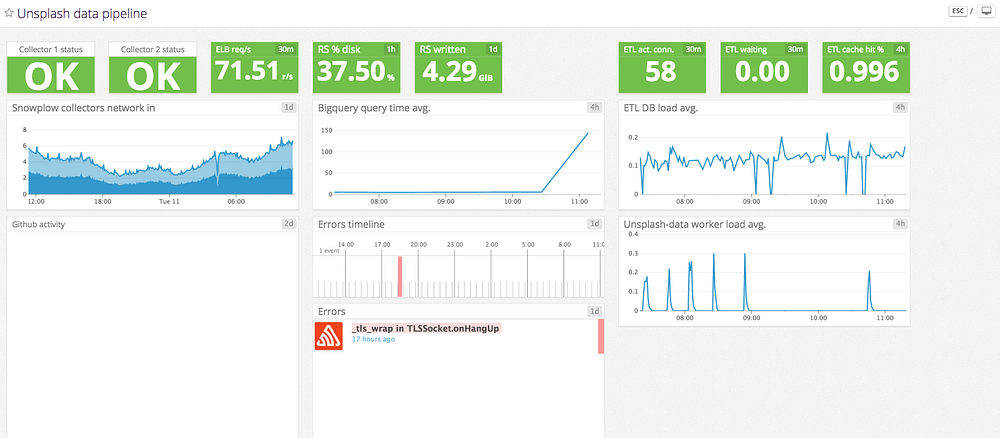Screen dimensions: 1000x438
Task: Open the Collector 2 status widget
Action: [x=153, y=68]
